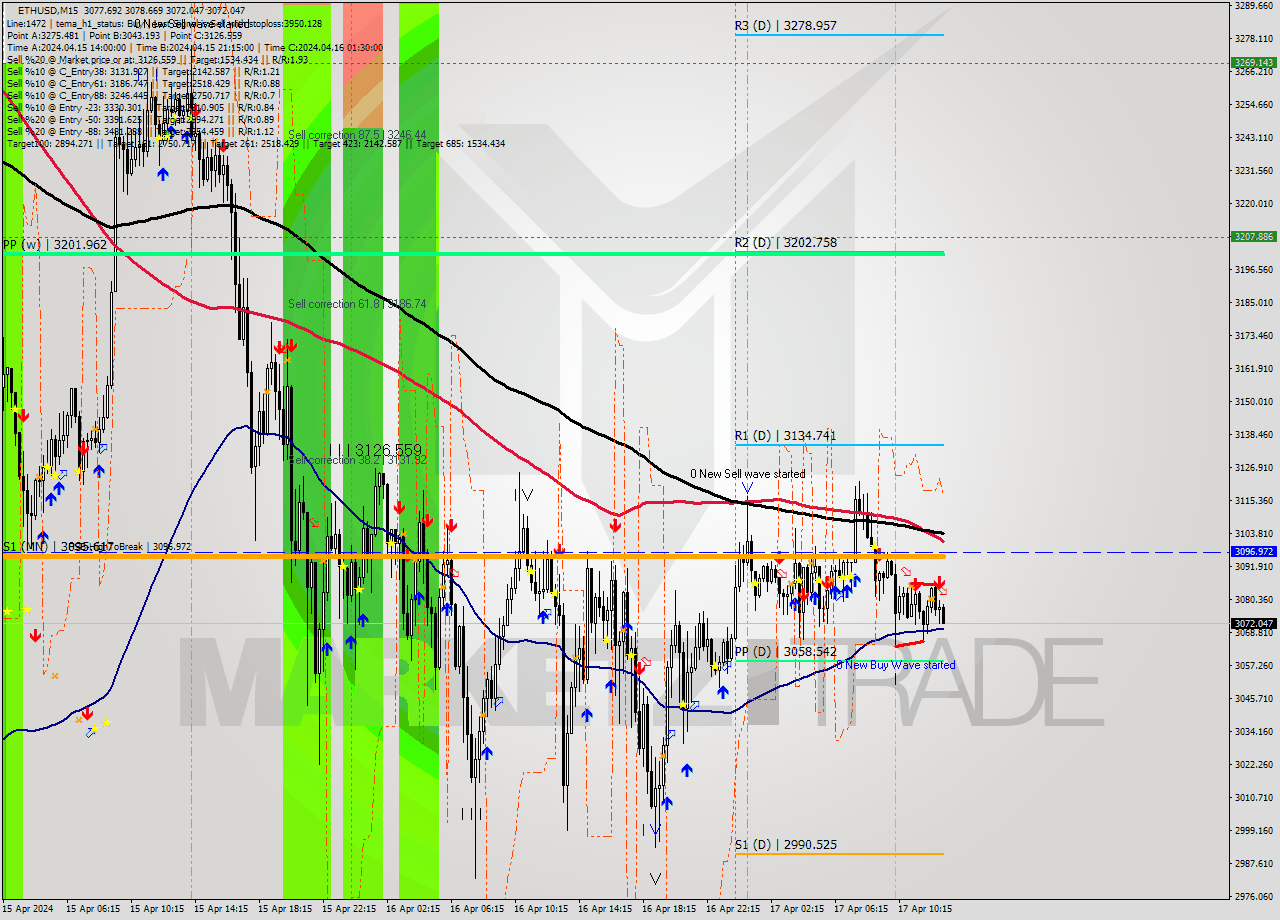The height and width of the screenshot is (920, 1280).
Task: Click the '16 Apr 18:15' time axis label
Action: click(x=669, y=909)
